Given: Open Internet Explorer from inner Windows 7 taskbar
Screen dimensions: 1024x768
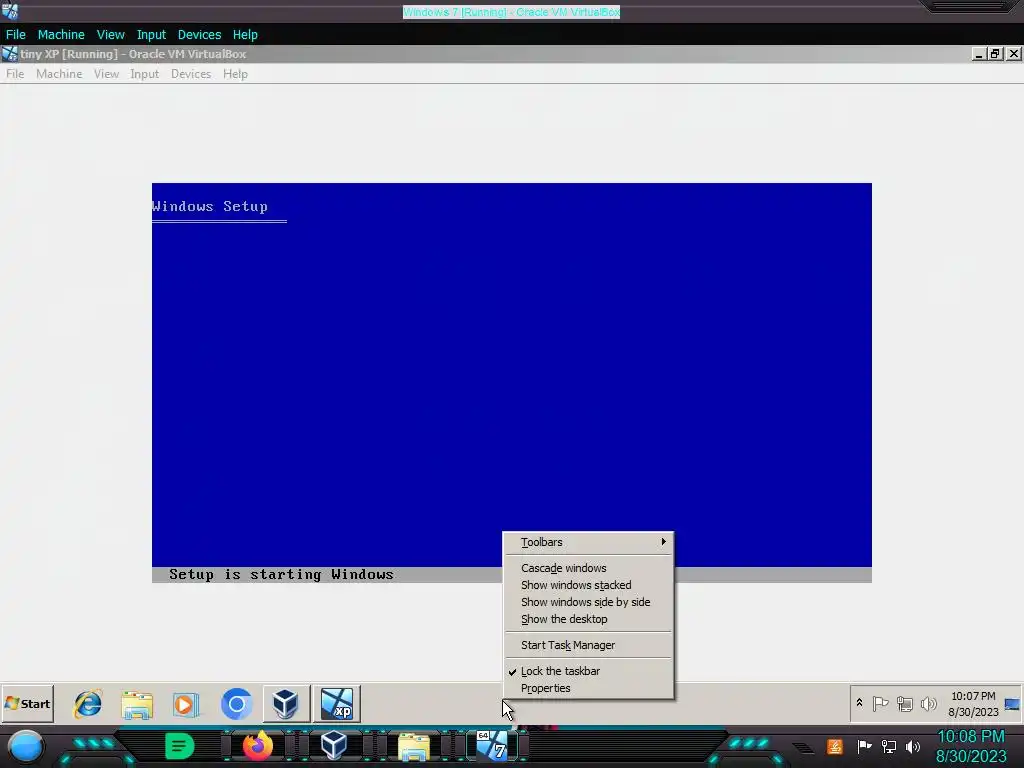Looking at the screenshot, I should click(x=88, y=704).
